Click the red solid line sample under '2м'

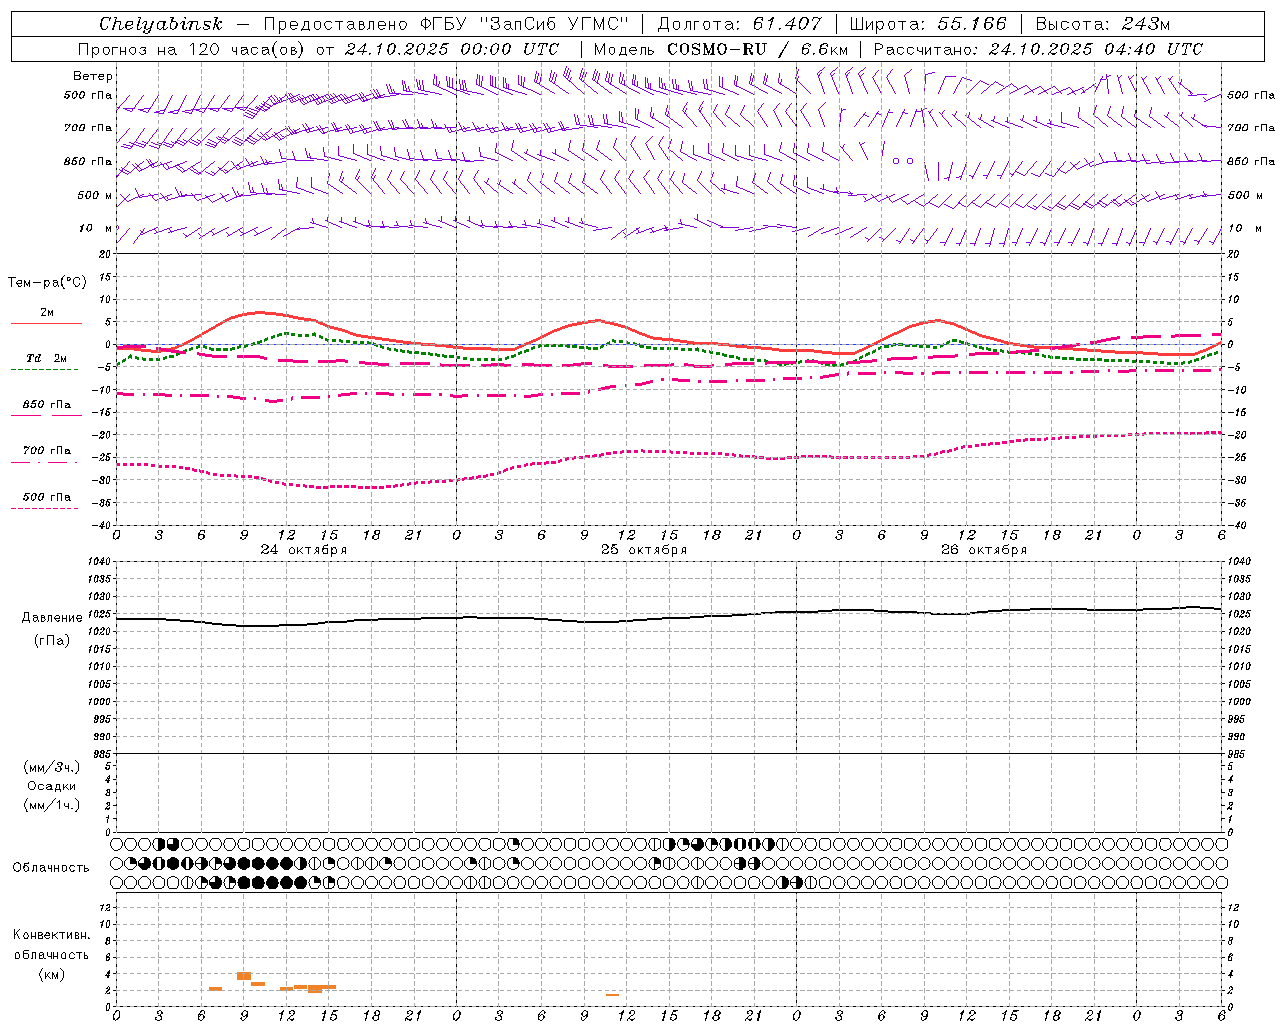pyautogui.click(x=46, y=324)
